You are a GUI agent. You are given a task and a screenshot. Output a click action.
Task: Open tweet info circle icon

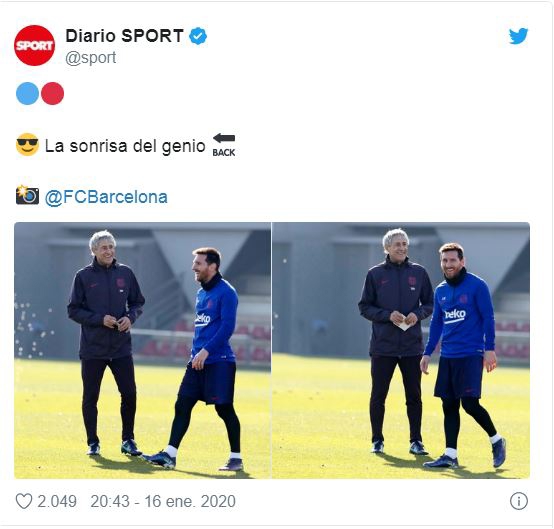(519, 501)
